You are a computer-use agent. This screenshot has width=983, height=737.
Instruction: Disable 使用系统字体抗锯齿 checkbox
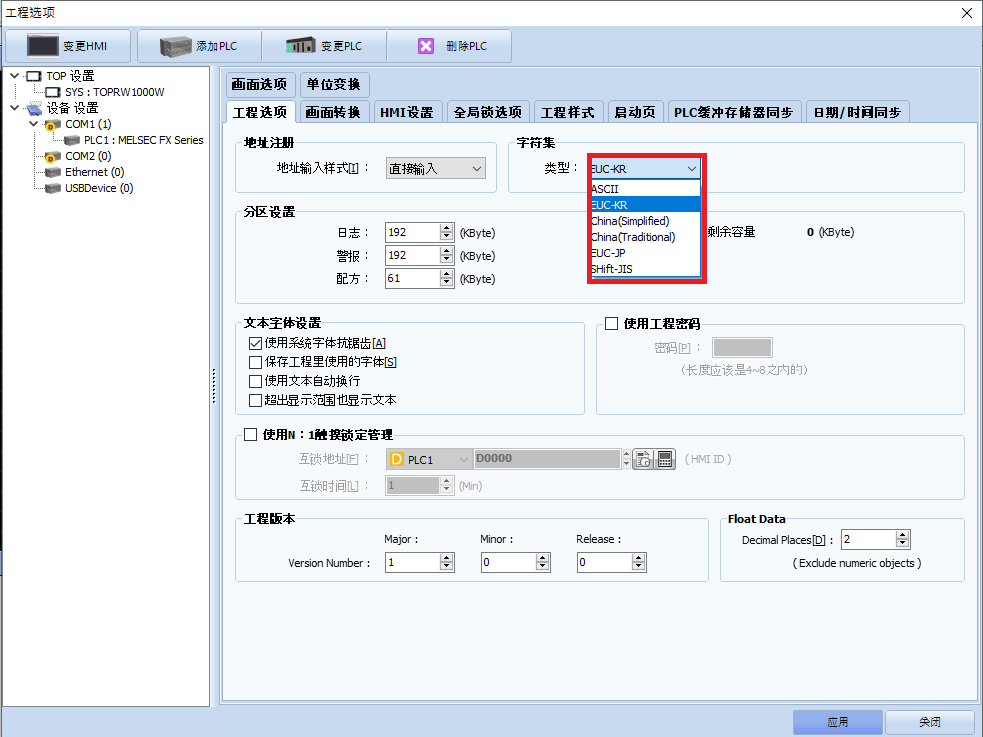[x=256, y=343]
